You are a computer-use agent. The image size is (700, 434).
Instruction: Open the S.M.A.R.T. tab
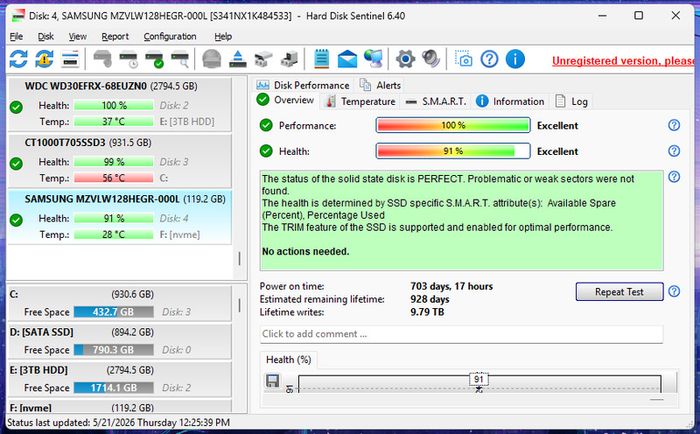point(436,101)
